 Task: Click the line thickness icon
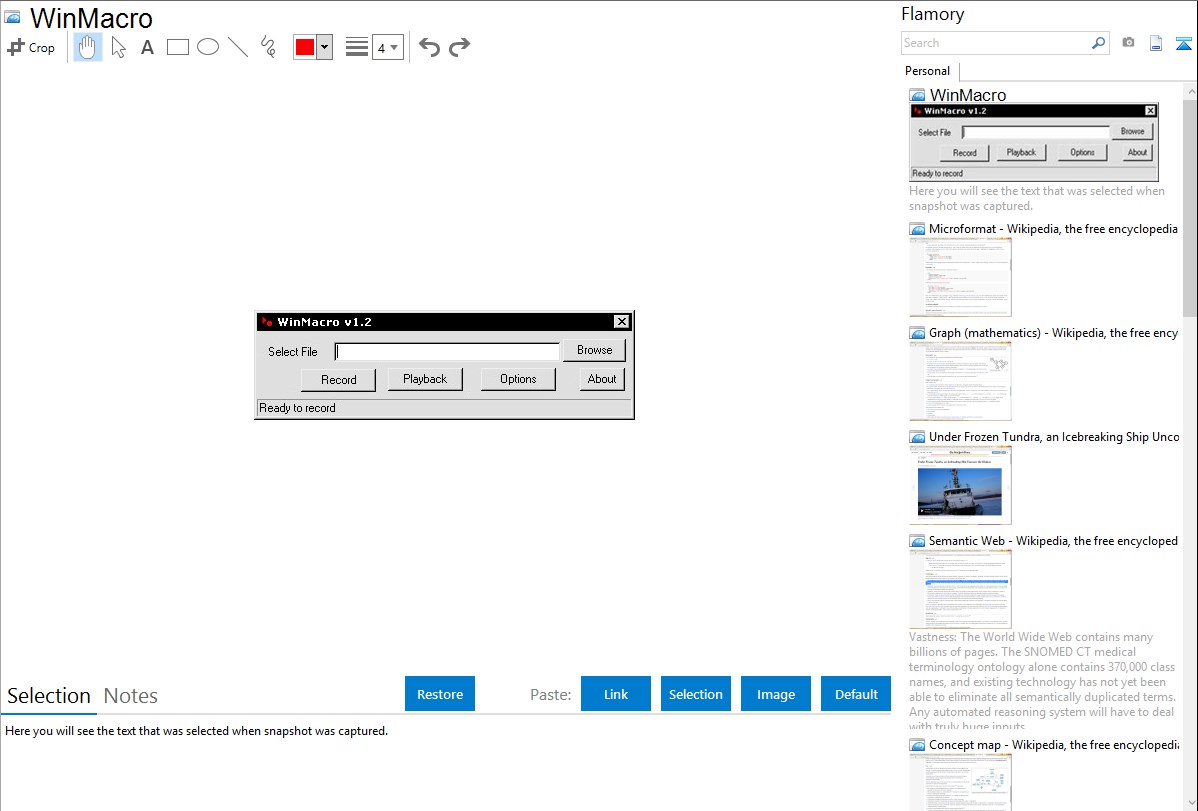coord(357,47)
